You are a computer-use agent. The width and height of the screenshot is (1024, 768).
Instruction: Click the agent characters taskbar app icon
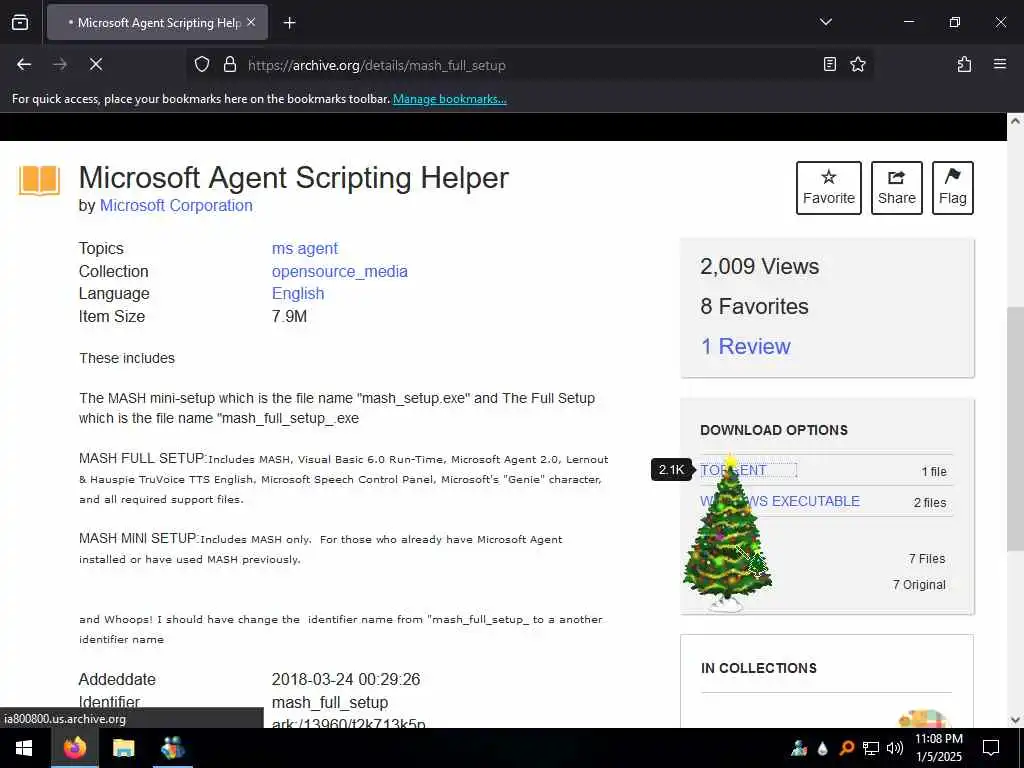coord(172,748)
